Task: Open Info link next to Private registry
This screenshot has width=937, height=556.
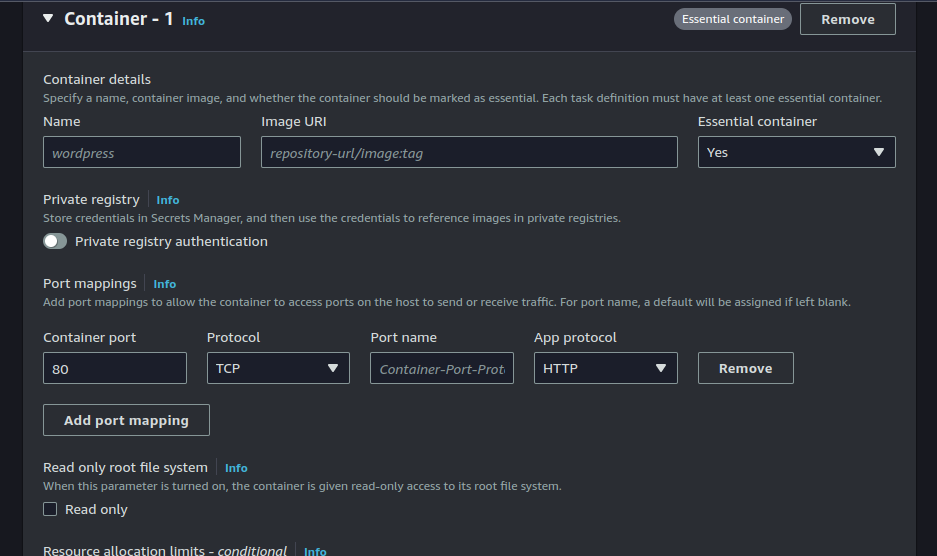Action: point(168,200)
